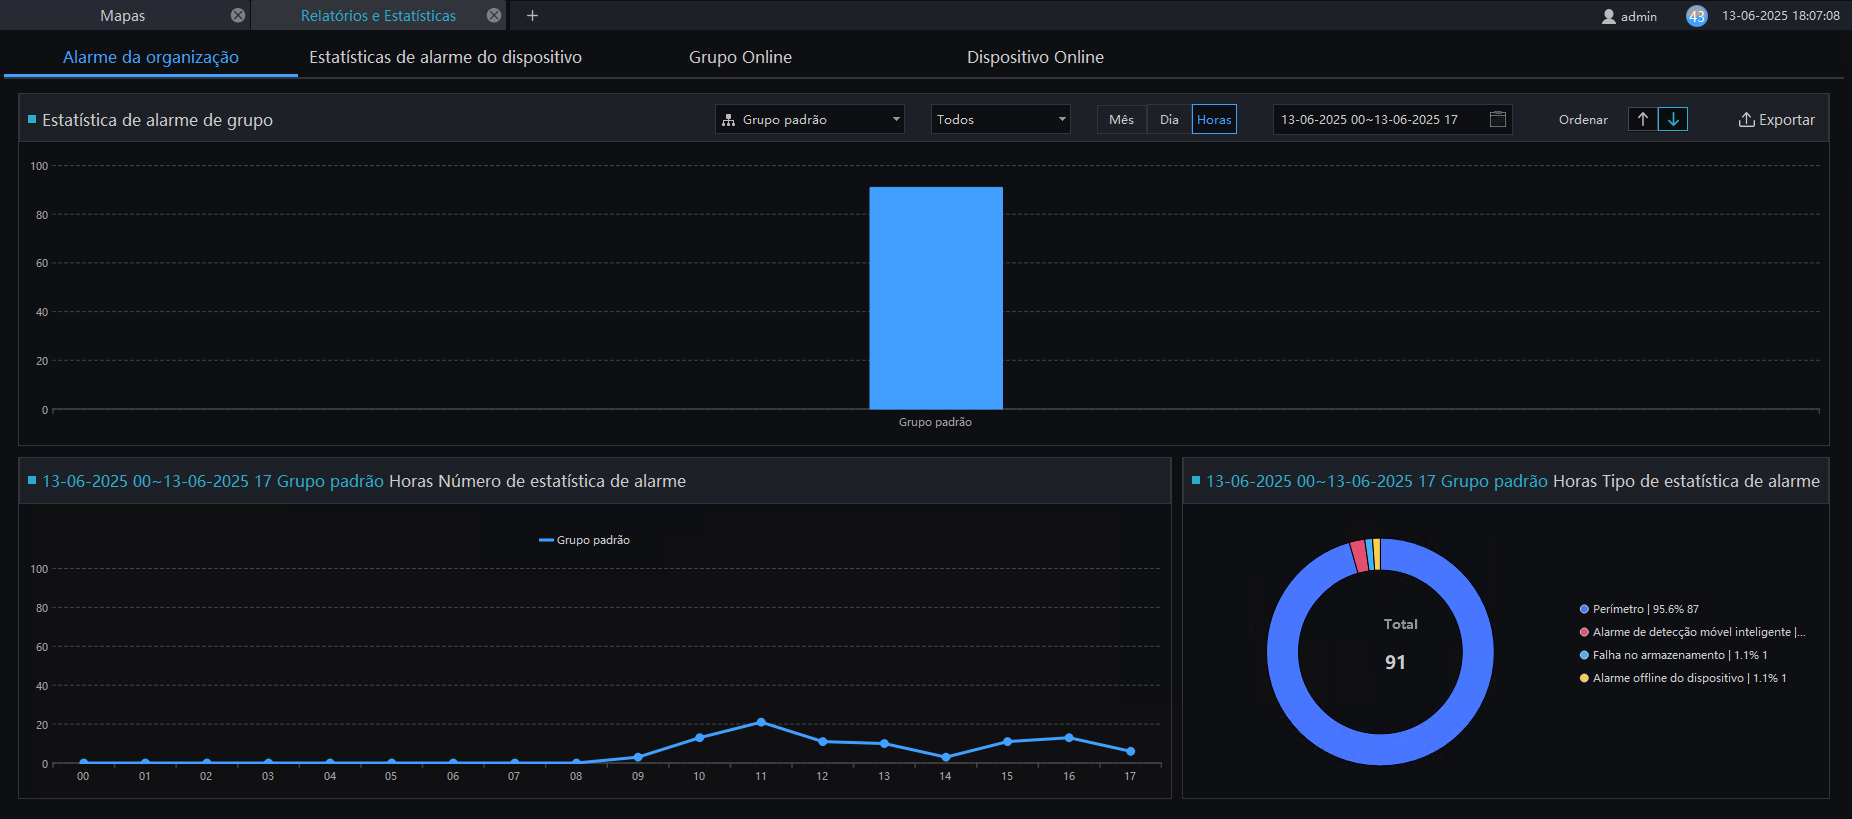Expand the Todos alarm type dropdown
Screen dimensions: 1852x819
pyautogui.click(x=1001, y=119)
